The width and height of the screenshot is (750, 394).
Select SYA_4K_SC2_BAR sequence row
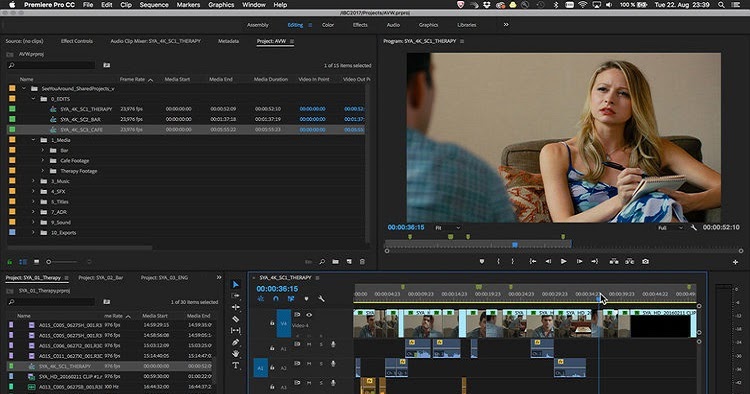[x=186, y=119]
